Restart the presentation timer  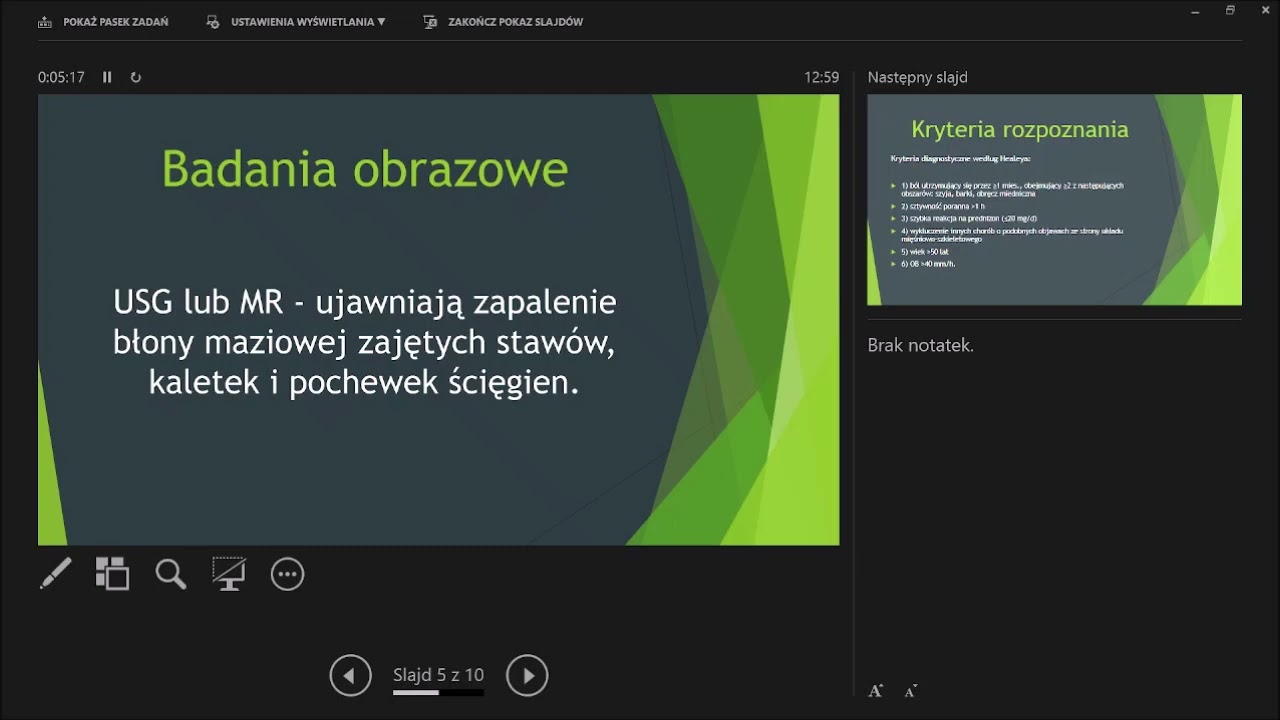coord(136,77)
